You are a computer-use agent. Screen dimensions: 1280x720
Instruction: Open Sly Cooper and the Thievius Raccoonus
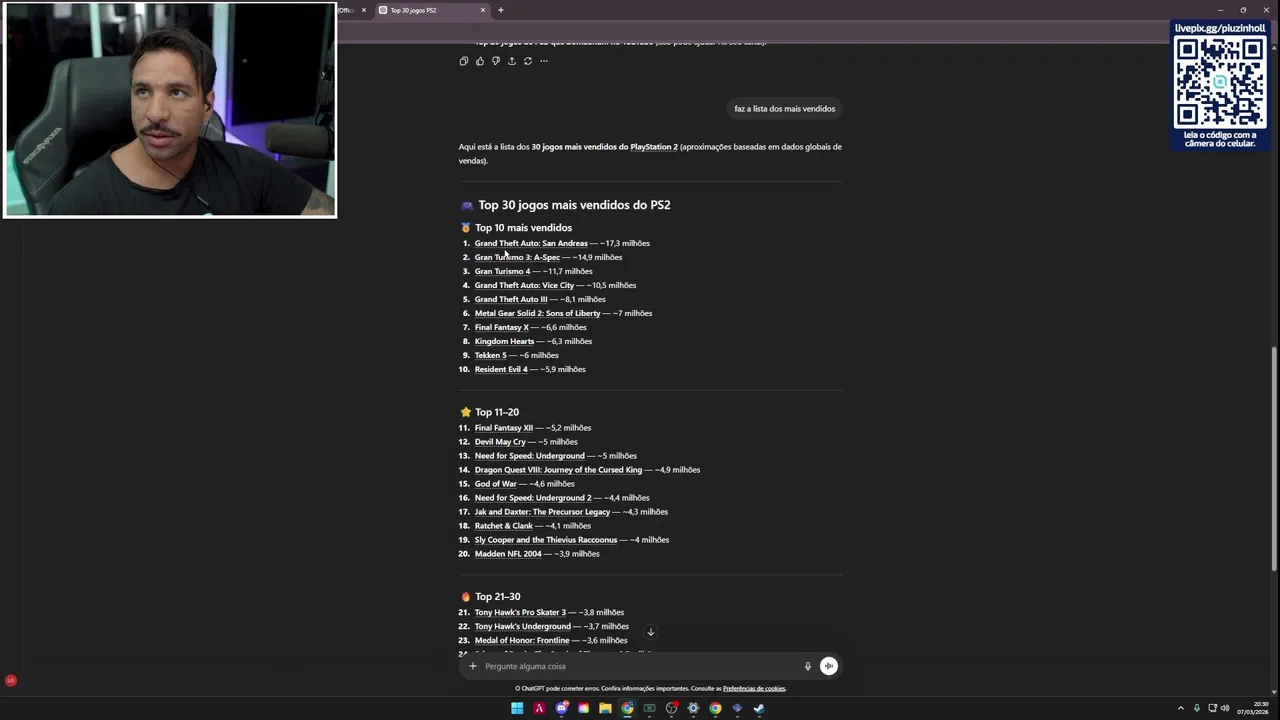(x=546, y=540)
